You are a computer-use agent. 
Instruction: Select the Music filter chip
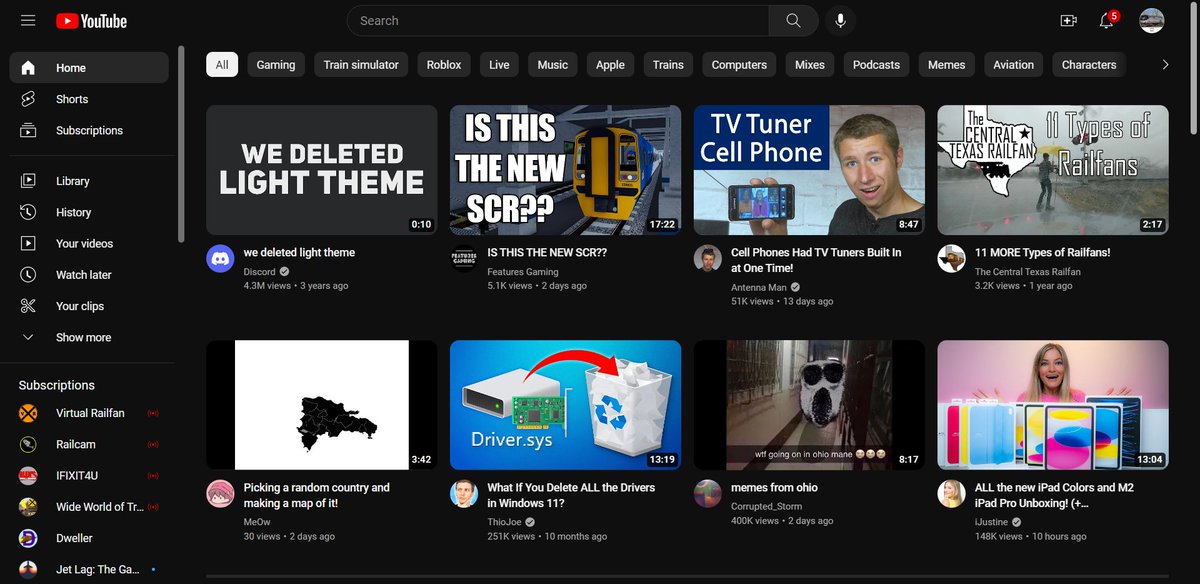[553, 65]
